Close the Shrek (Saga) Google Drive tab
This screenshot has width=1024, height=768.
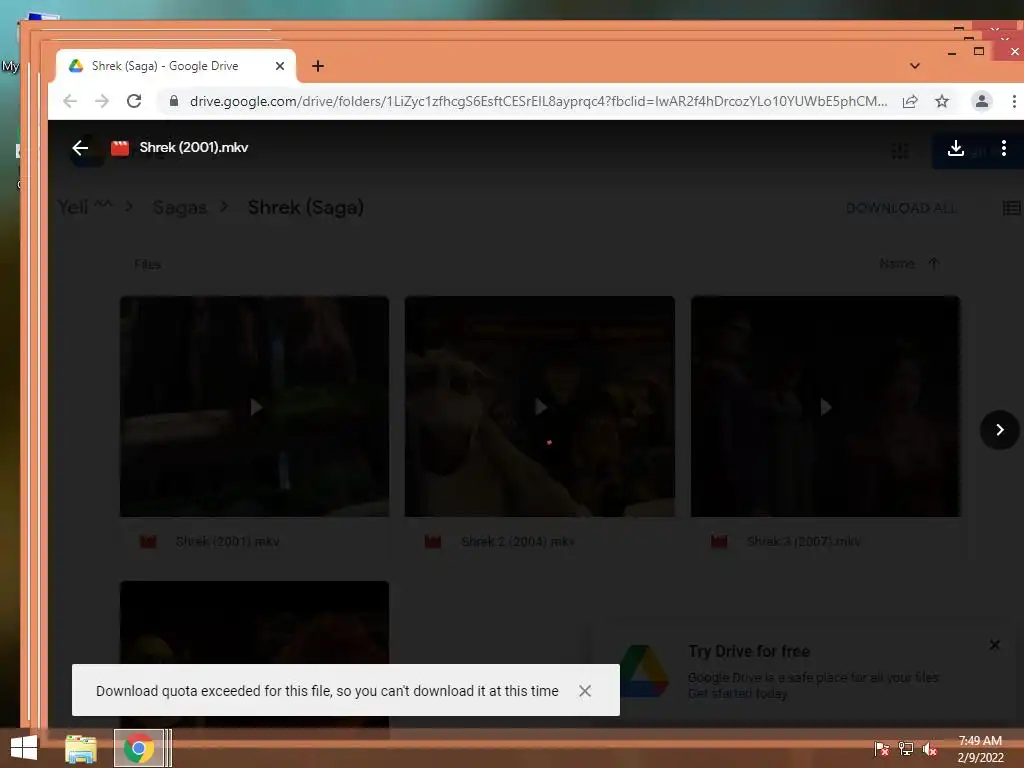(280, 66)
